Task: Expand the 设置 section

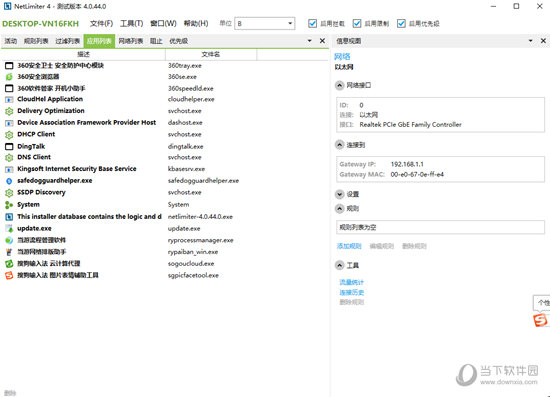Action: coord(340,194)
